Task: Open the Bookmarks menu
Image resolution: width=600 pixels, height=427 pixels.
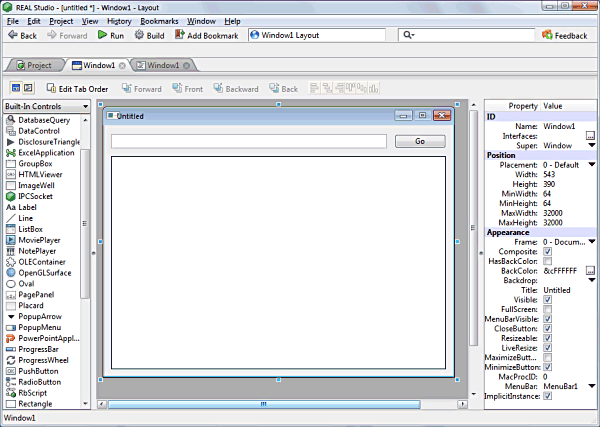Action: click(x=159, y=20)
